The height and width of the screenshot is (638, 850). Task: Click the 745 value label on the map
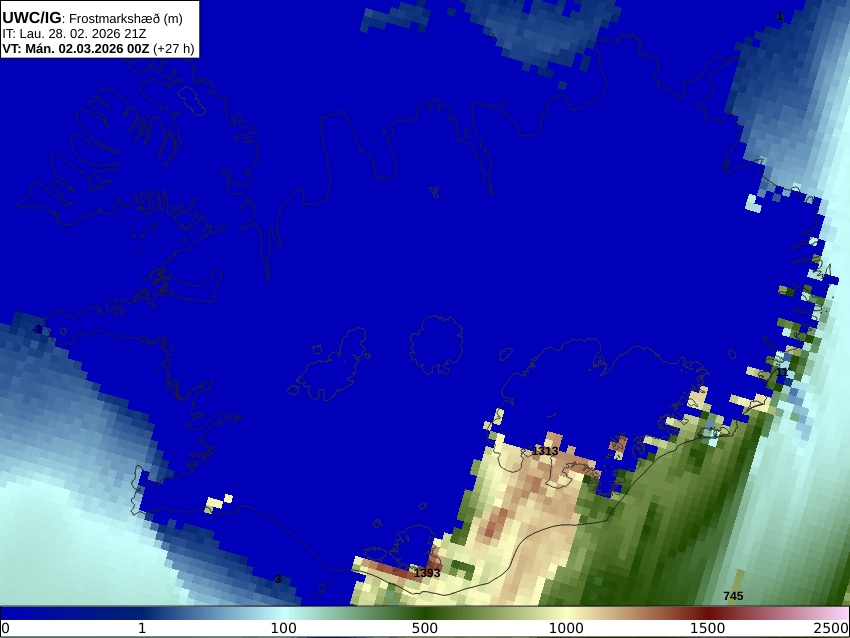click(x=733, y=596)
